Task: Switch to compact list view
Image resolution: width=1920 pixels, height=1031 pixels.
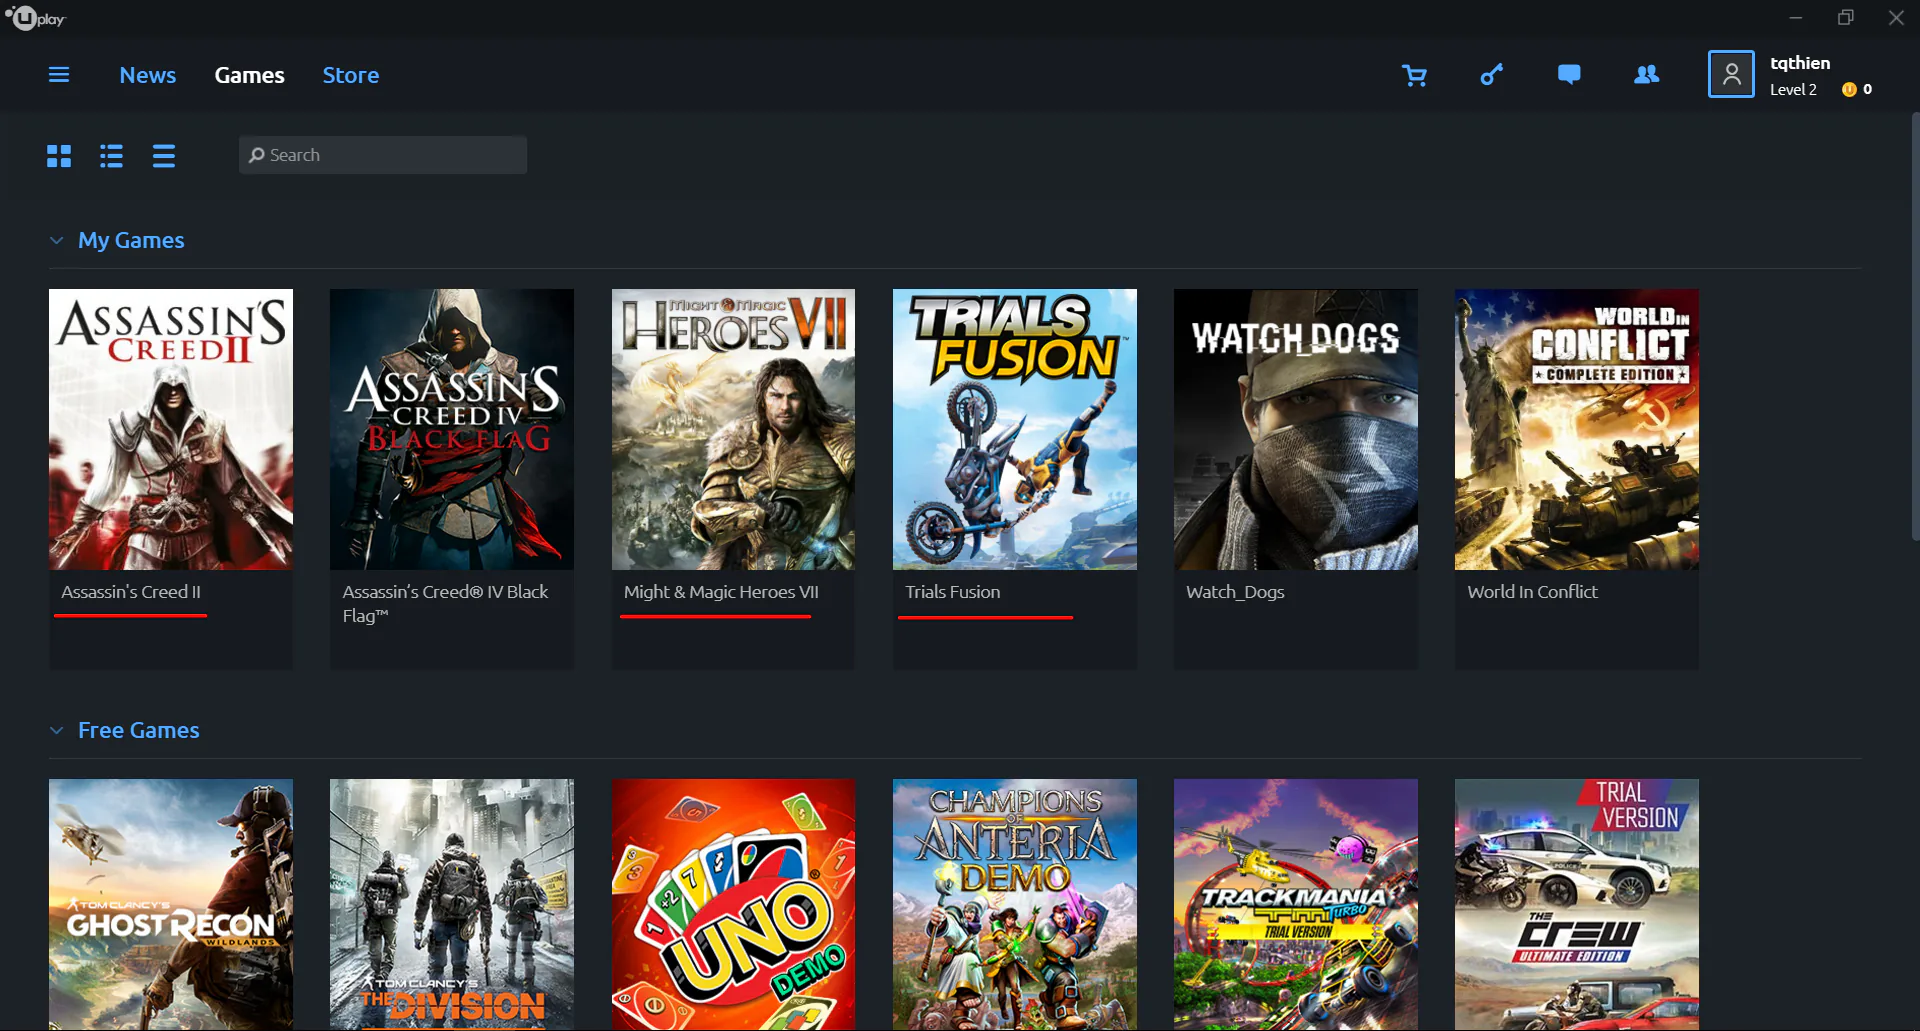Action: pos(164,156)
